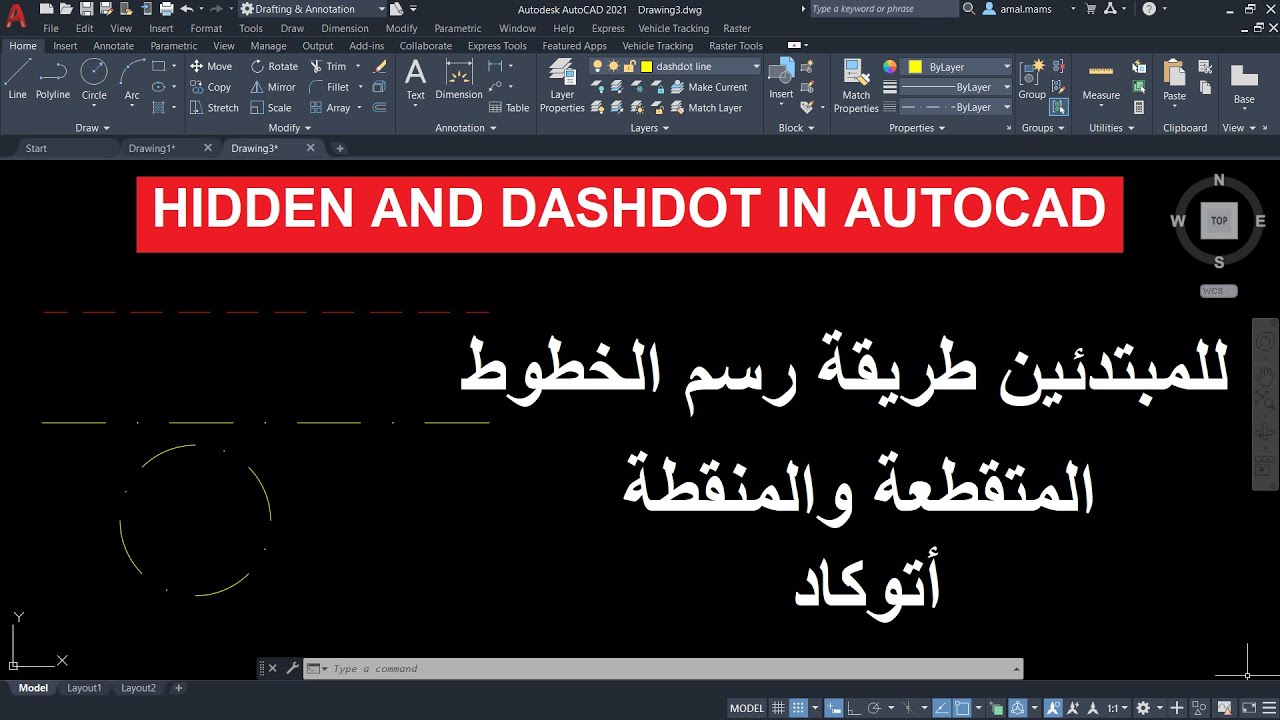
Task: Open the Text annotation tool
Action: 415,79
